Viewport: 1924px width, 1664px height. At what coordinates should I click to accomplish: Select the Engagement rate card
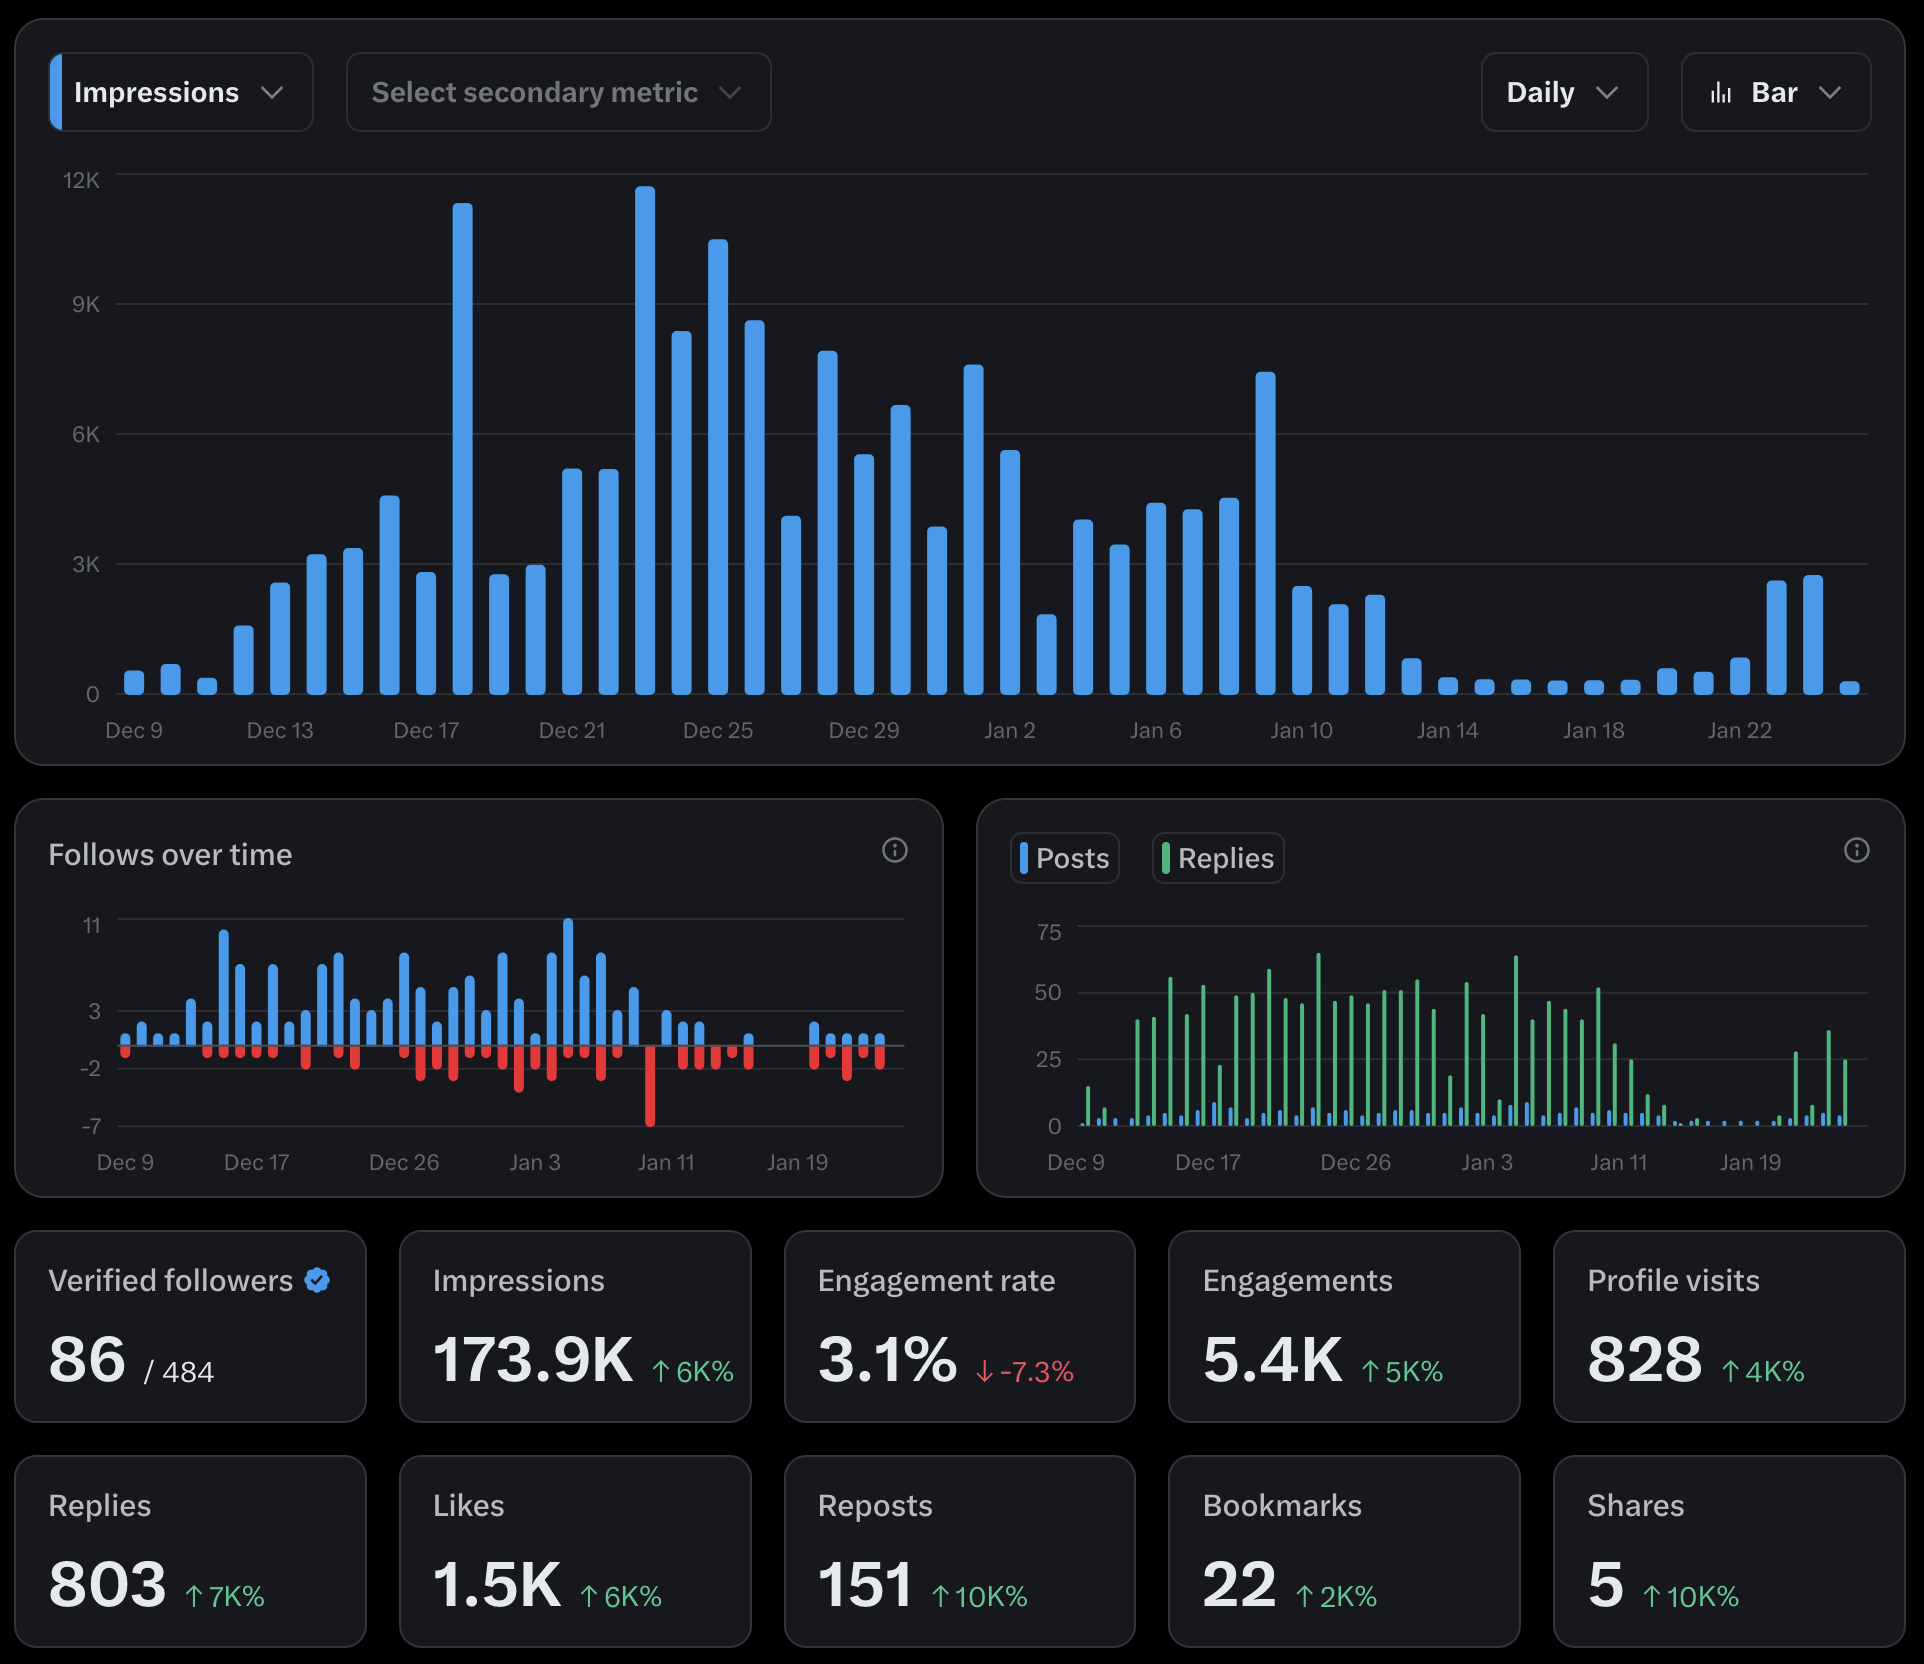click(959, 1328)
